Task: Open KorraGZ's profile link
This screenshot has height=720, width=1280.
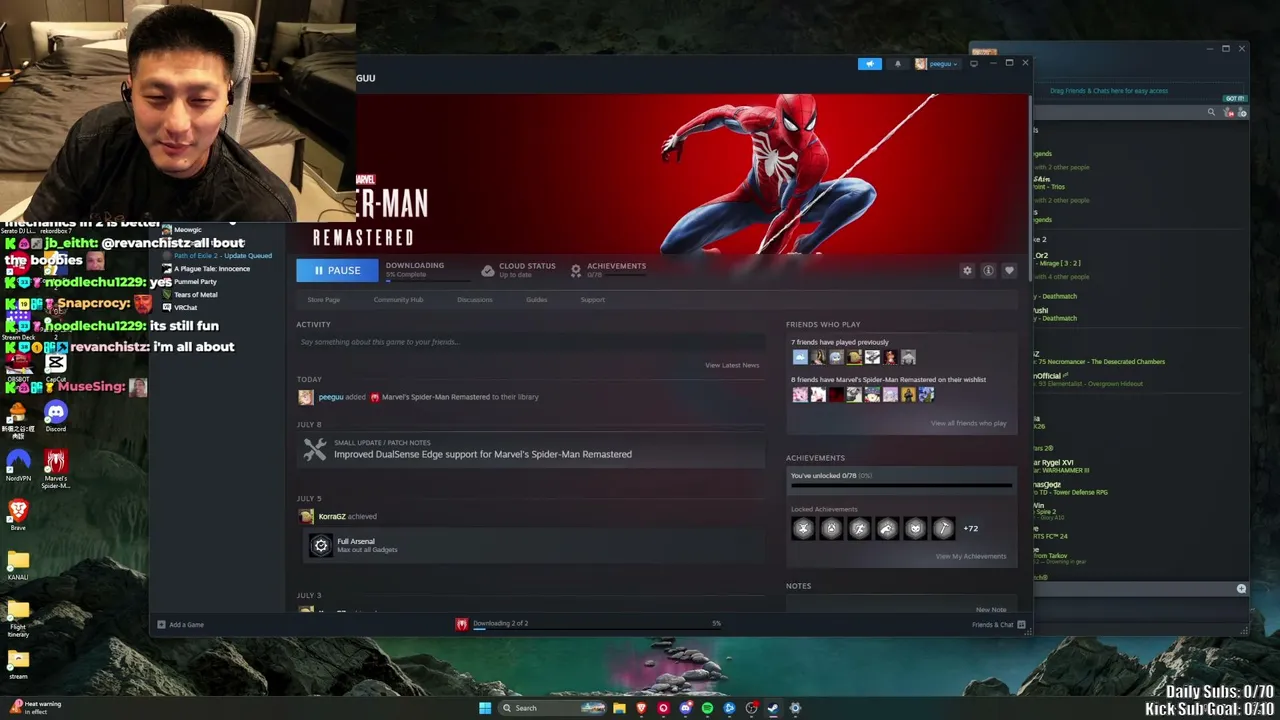Action: tap(332, 517)
